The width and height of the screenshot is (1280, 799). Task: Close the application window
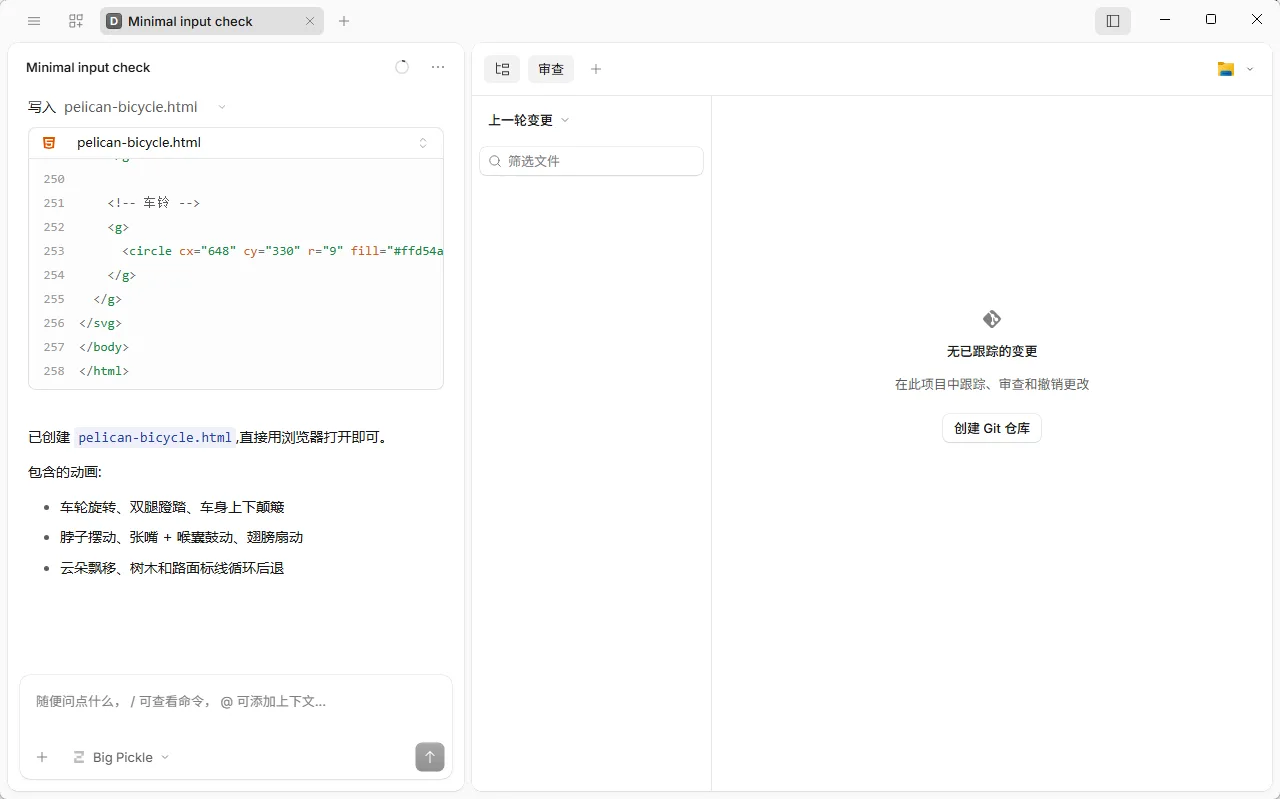1257,19
